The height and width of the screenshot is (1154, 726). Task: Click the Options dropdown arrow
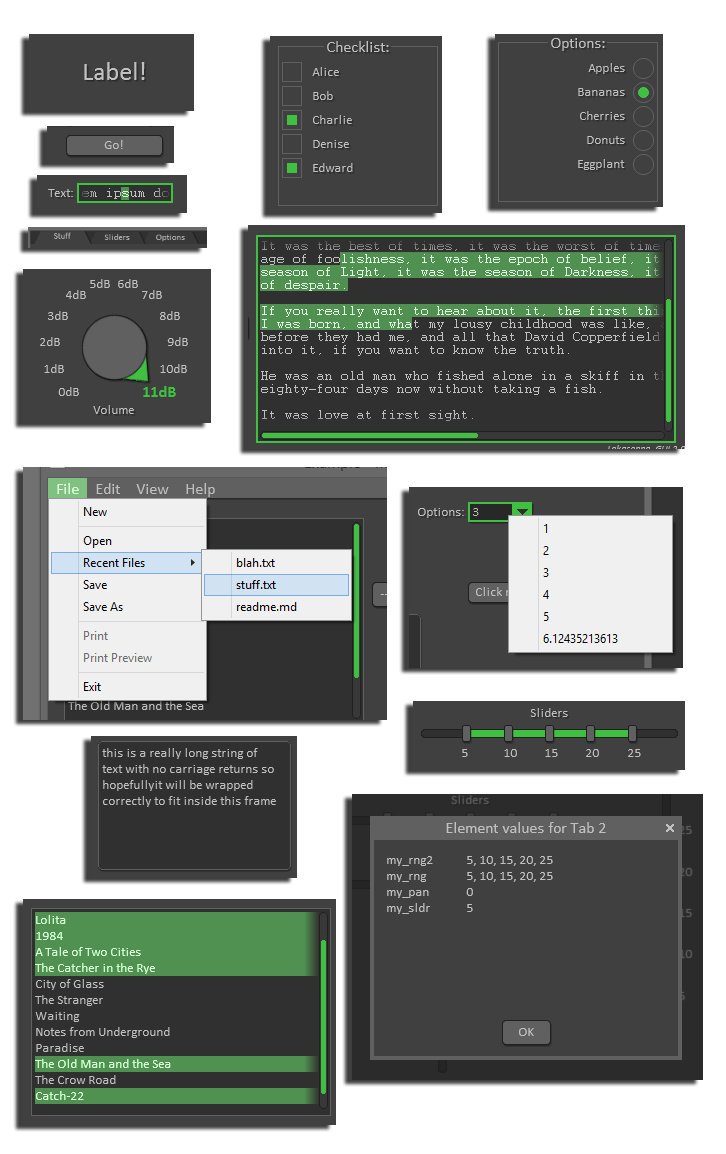point(521,511)
